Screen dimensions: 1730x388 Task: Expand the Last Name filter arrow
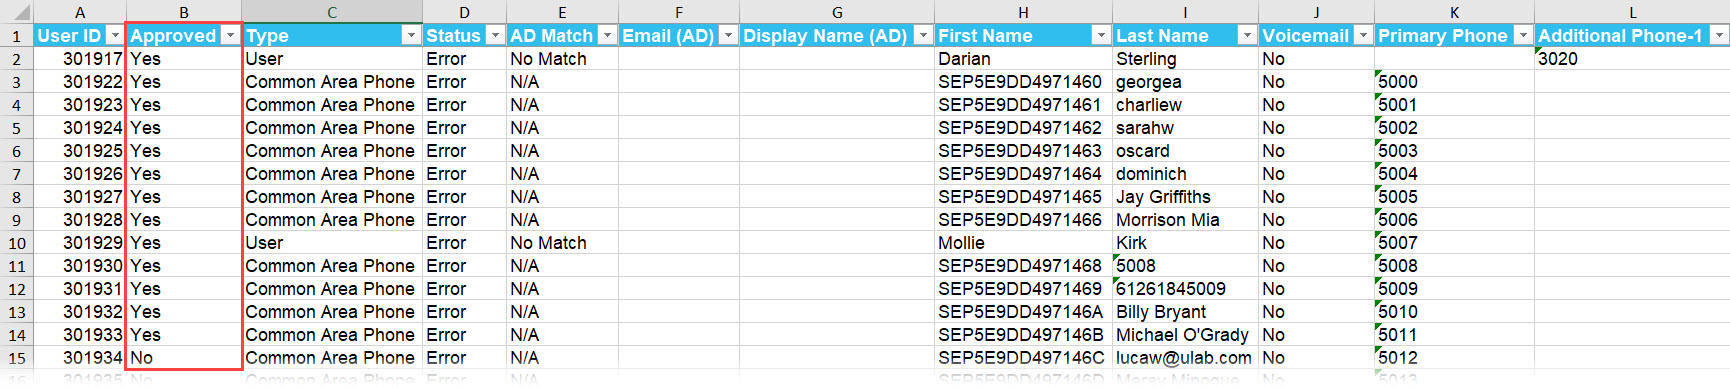[x=1247, y=35]
